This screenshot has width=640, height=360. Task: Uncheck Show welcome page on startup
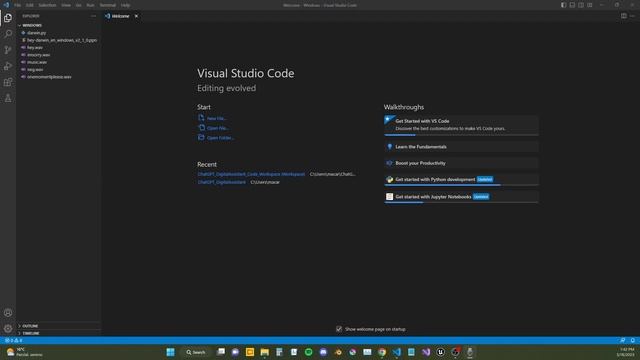click(339, 329)
